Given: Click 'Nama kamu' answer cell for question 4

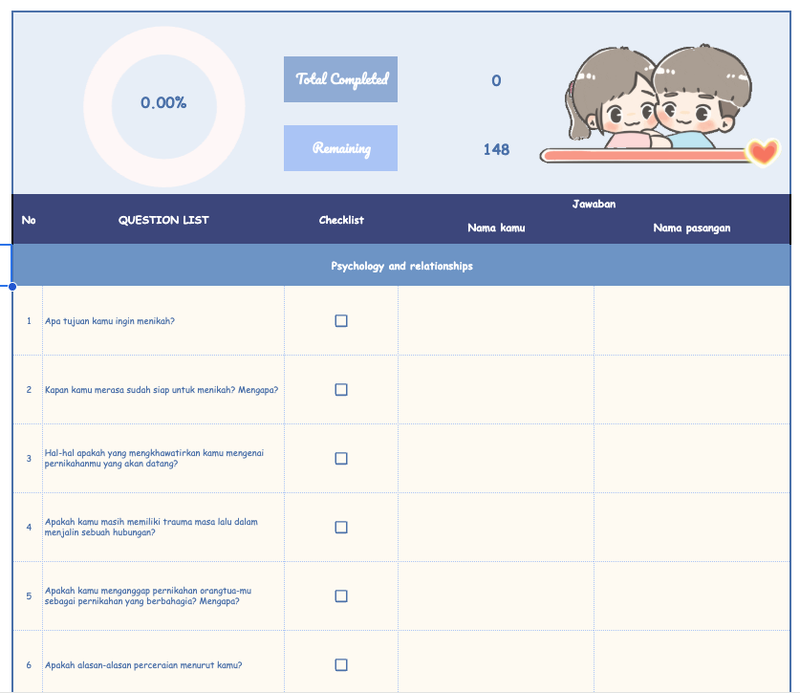Looking at the screenshot, I should pyautogui.click(x=496, y=527).
